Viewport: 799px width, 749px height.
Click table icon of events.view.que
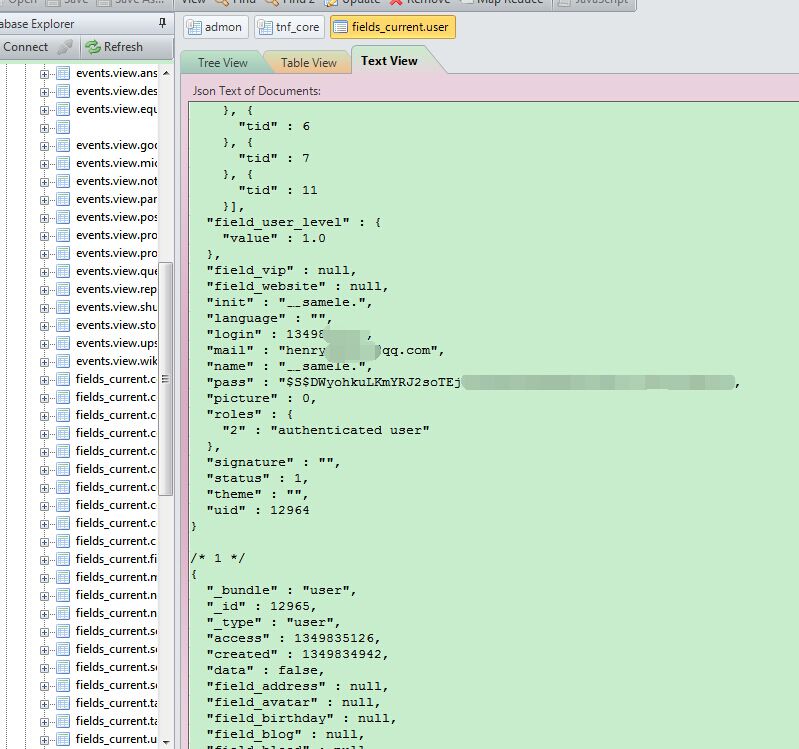[63, 271]
